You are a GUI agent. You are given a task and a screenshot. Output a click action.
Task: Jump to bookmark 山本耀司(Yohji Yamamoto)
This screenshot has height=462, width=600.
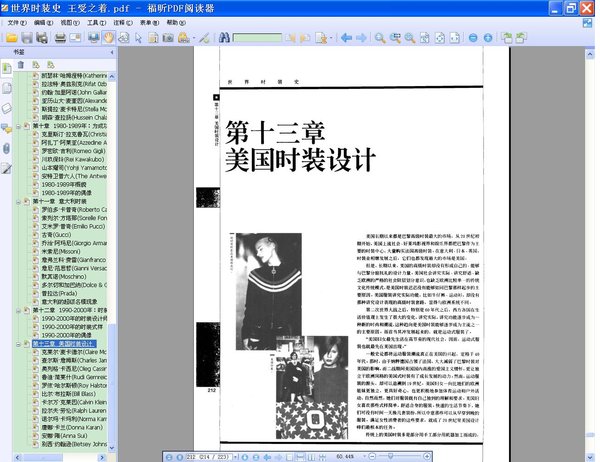(74, 169)
